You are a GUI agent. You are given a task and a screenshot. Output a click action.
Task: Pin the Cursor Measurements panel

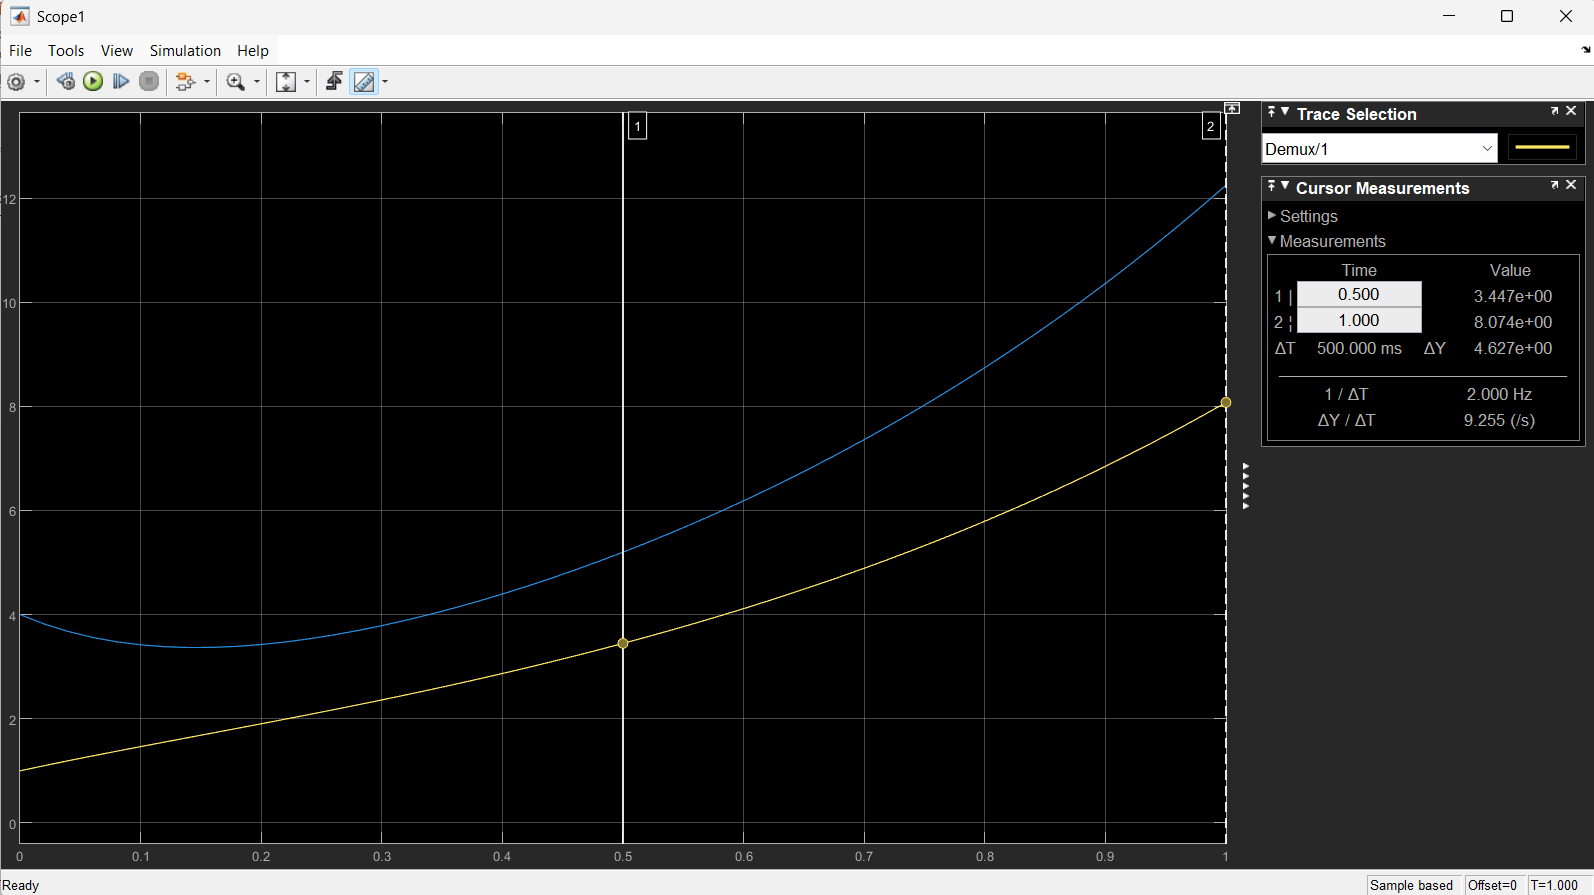1271,186
